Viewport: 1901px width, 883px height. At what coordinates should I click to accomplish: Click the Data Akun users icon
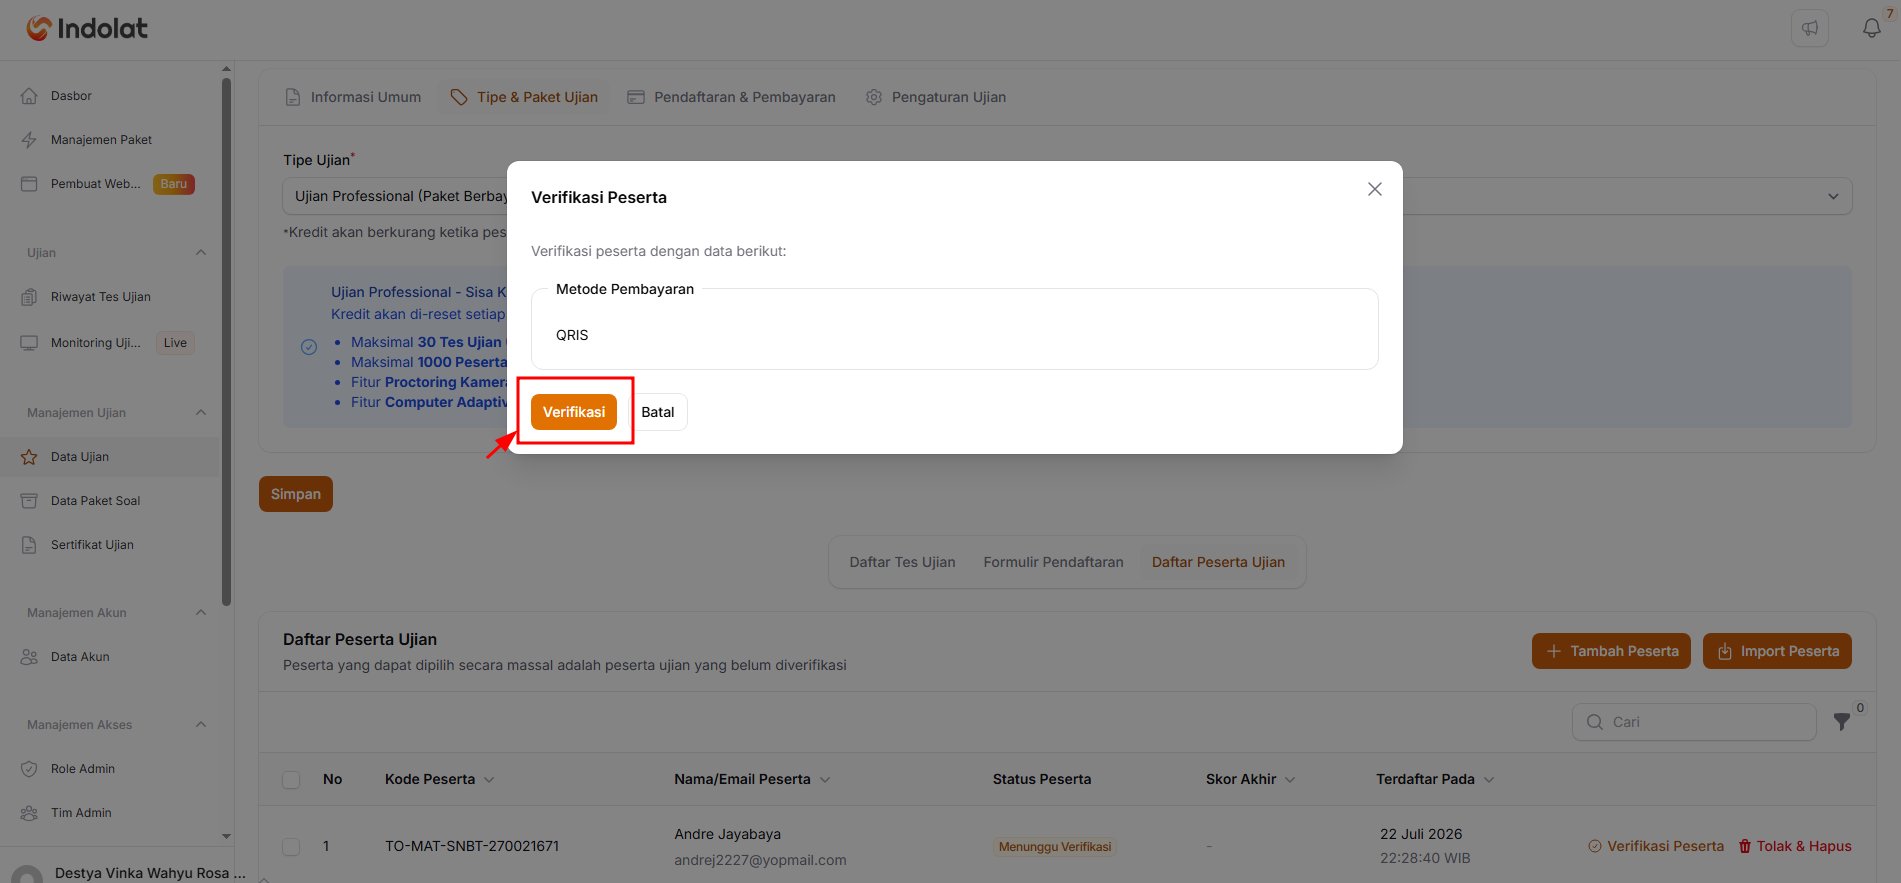point(29,657)
